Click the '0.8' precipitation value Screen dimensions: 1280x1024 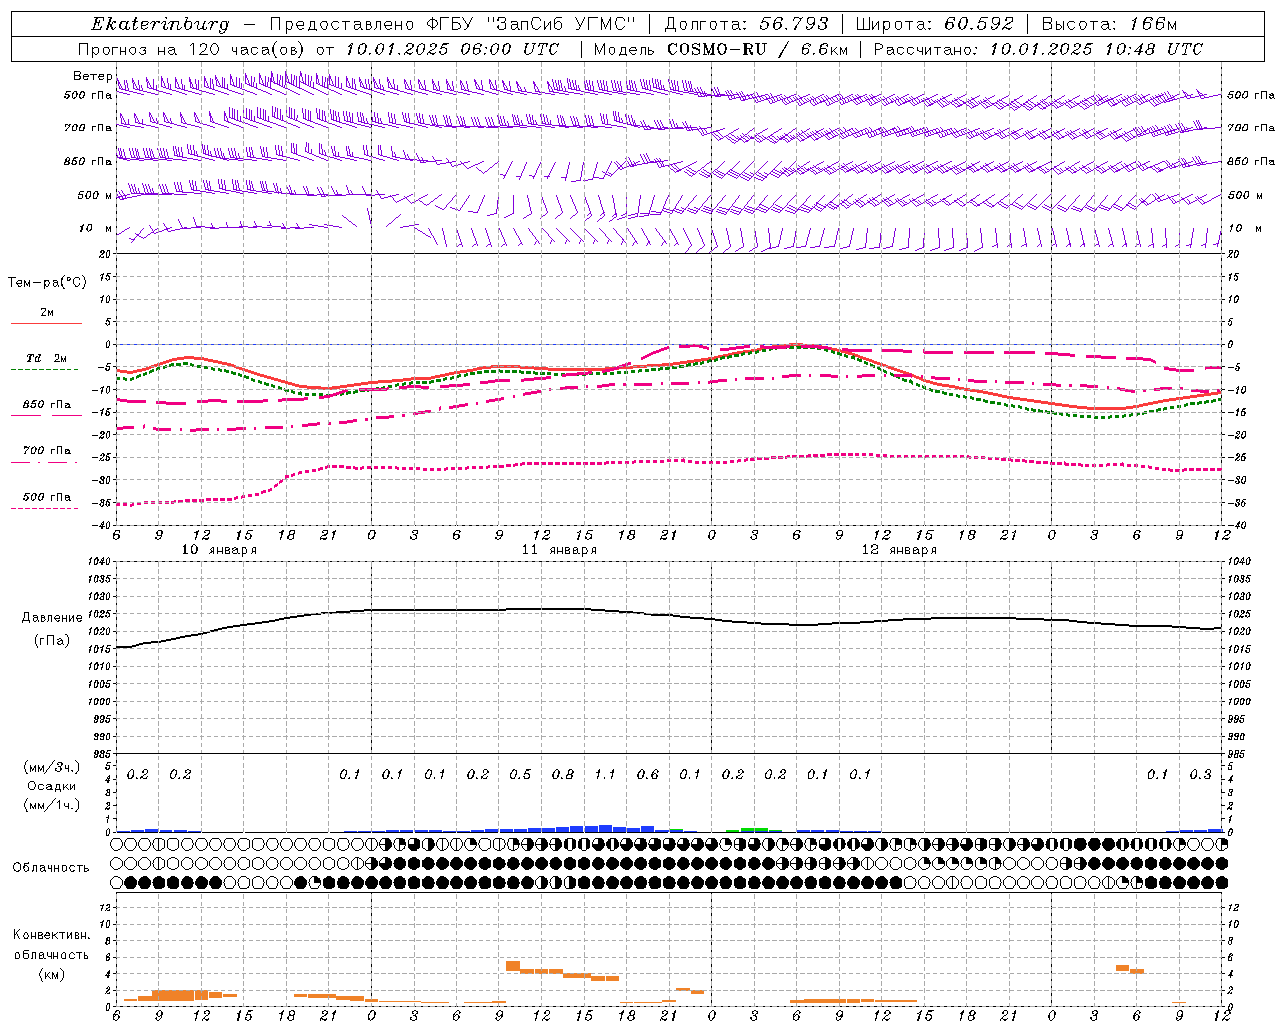[563, 774]
